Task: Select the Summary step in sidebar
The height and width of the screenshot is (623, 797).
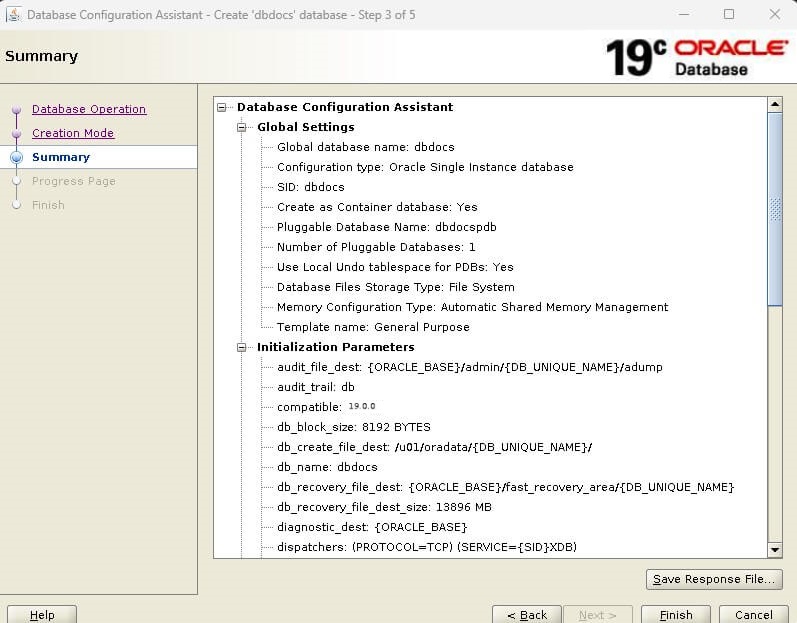Action: [61, 157]
